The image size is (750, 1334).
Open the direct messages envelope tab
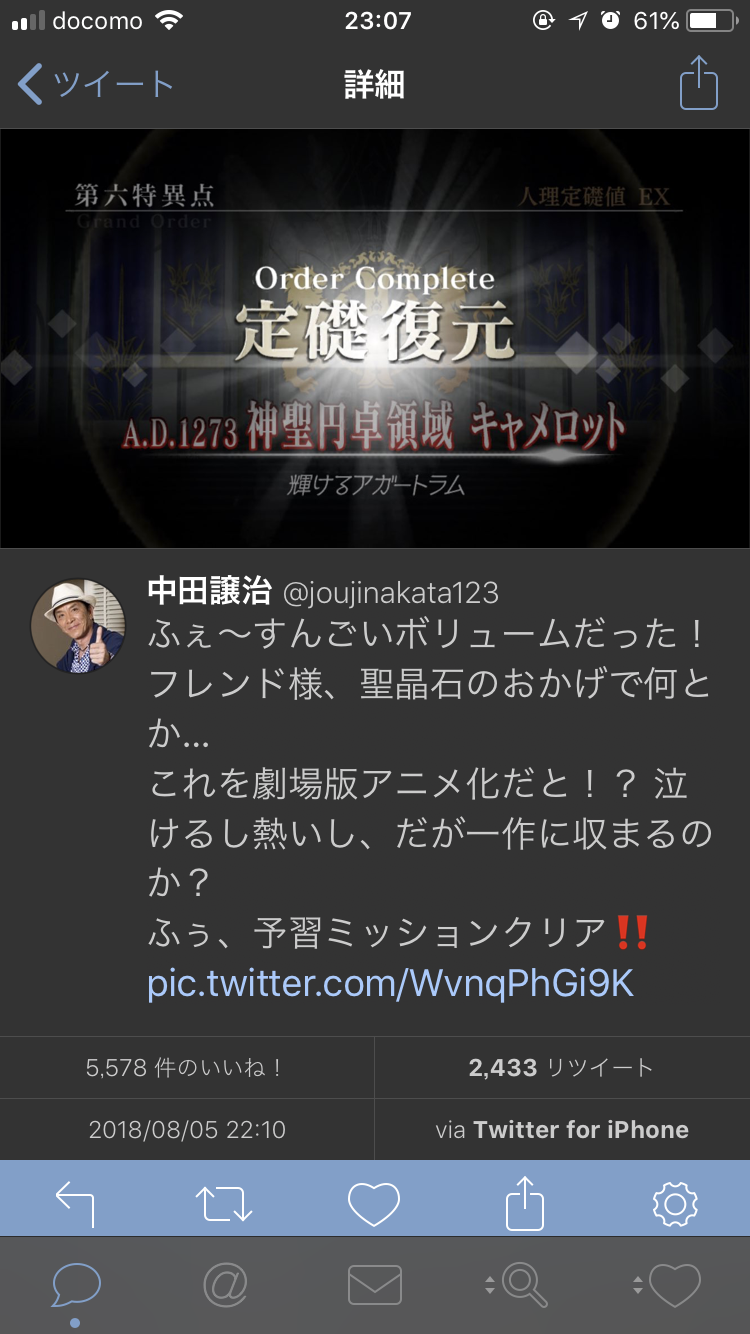click(x=375, y=1285)
